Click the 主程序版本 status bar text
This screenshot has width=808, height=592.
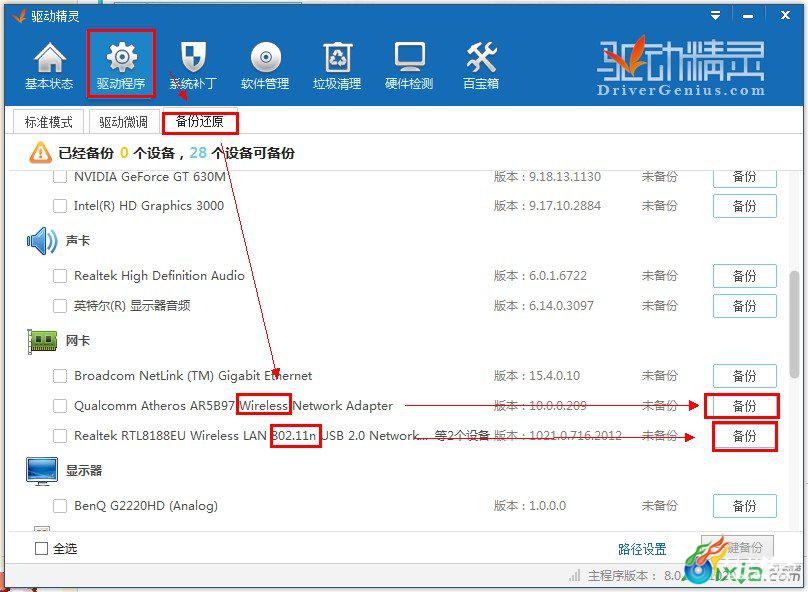tap(622, 576)
